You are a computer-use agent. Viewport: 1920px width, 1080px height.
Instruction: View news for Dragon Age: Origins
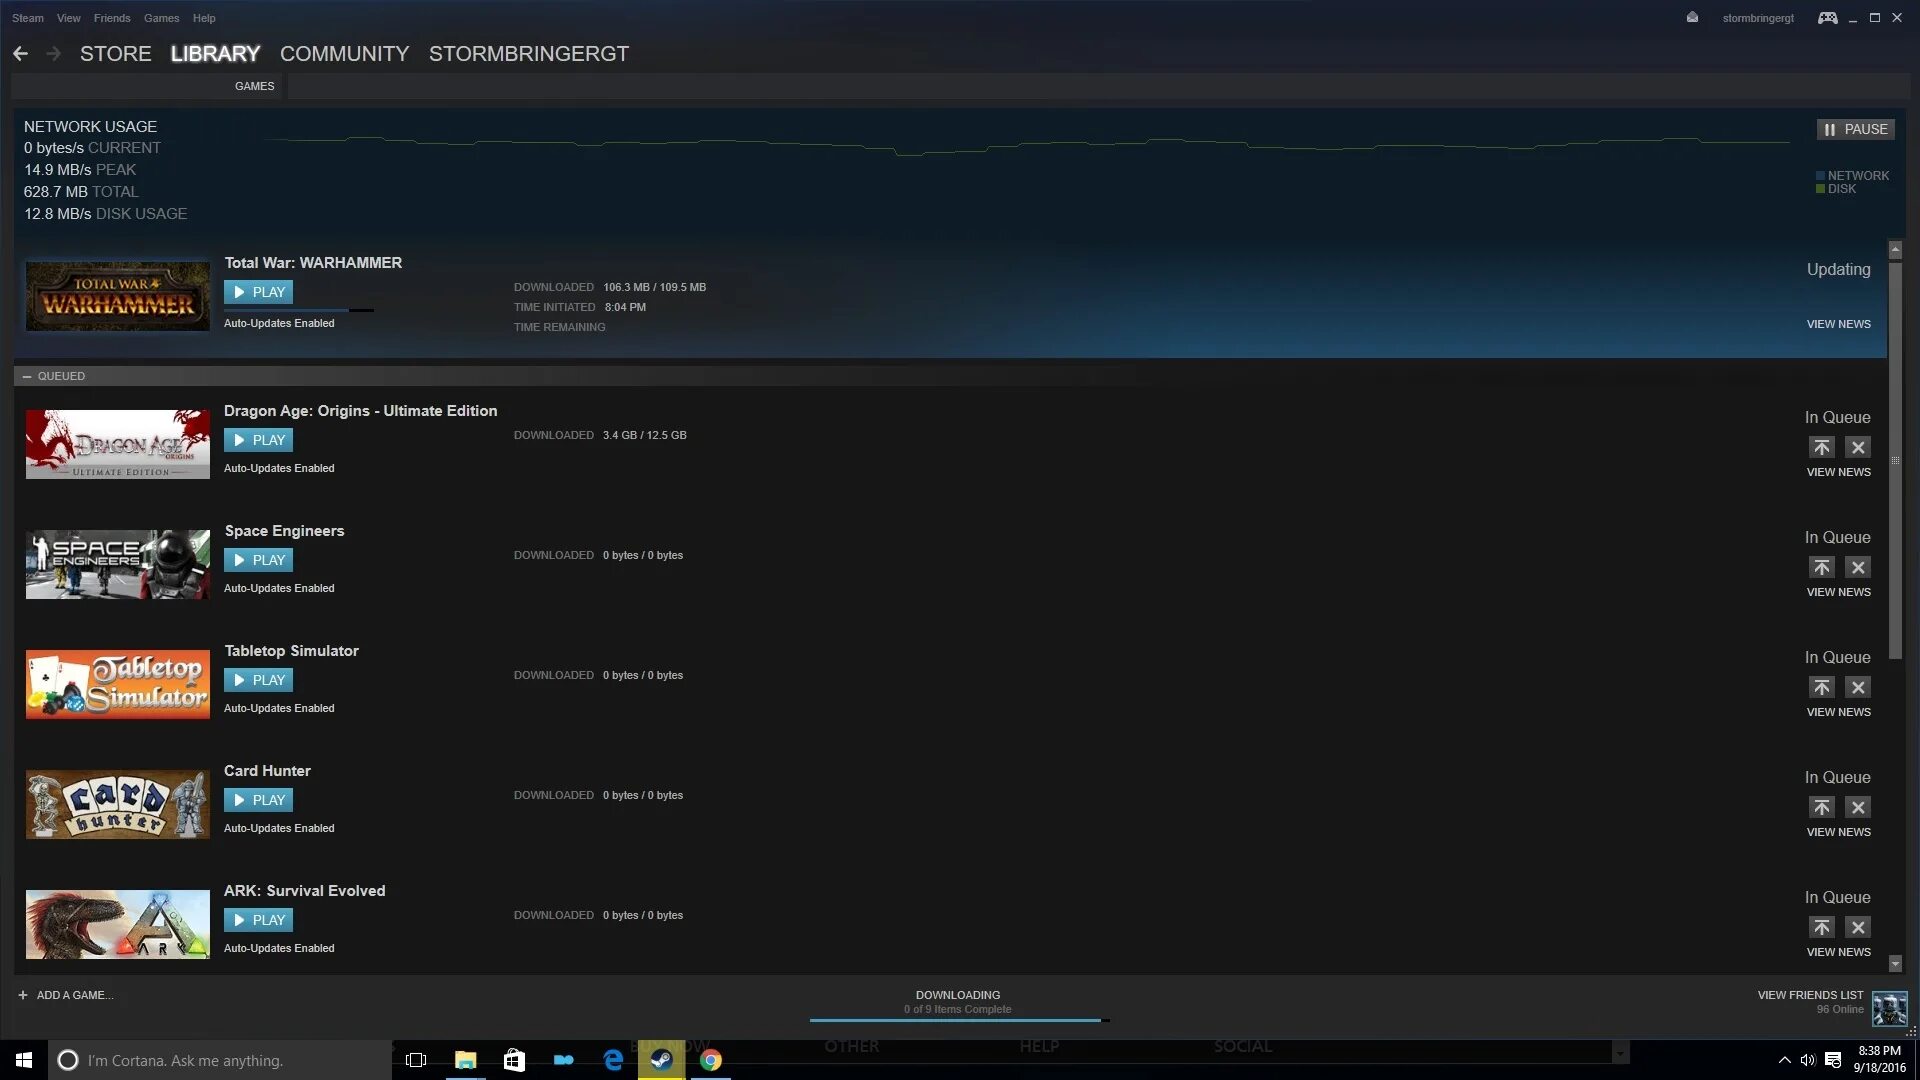pos(1838,472)
